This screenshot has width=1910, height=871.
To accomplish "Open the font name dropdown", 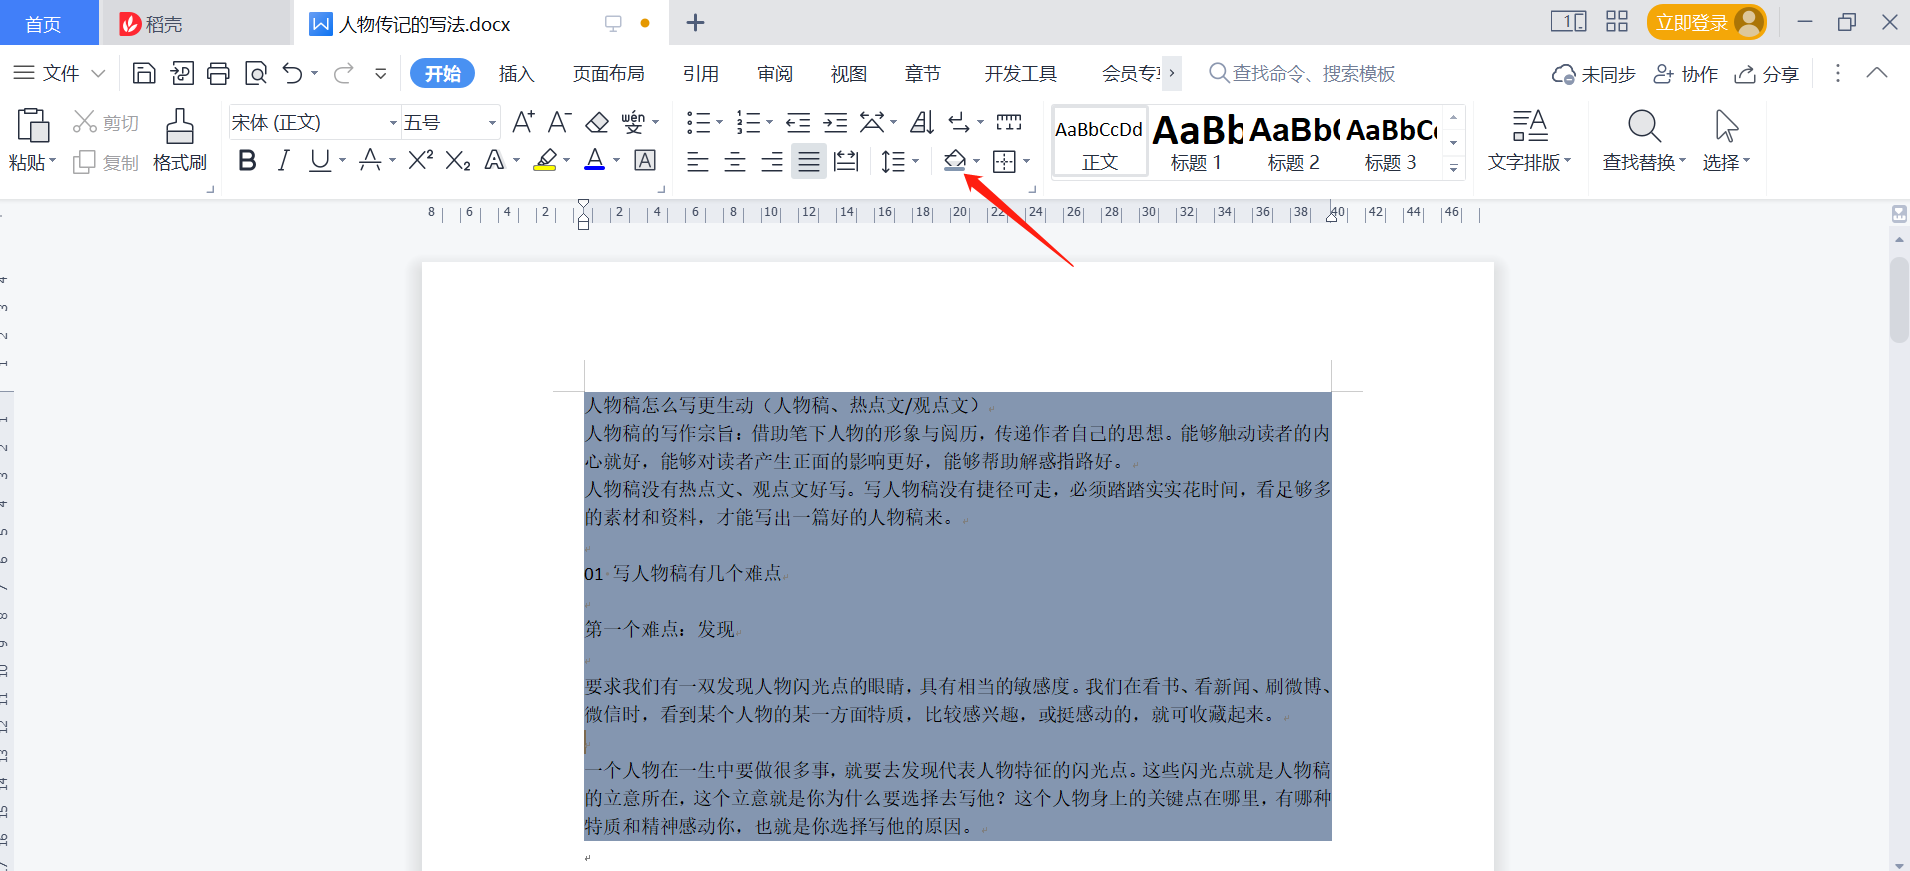I will coord(393,123).
